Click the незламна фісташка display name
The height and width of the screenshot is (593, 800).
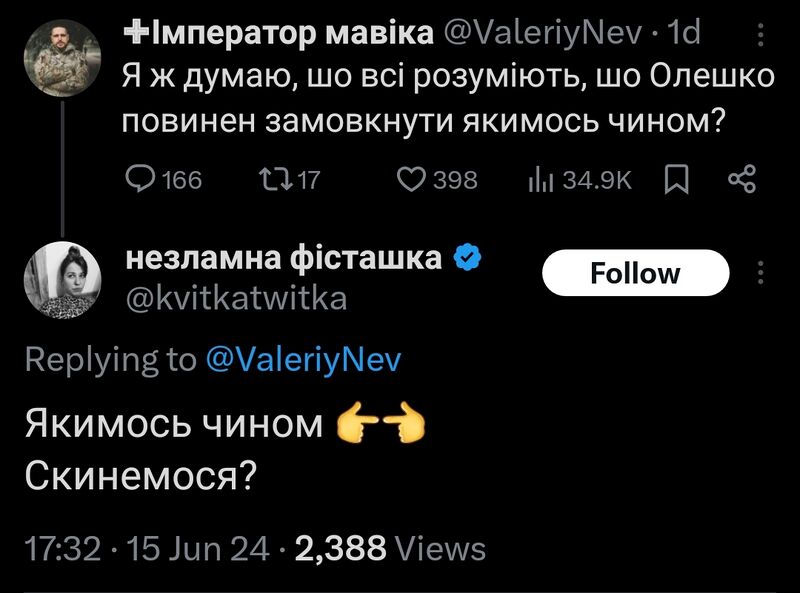tap(283, 258)
